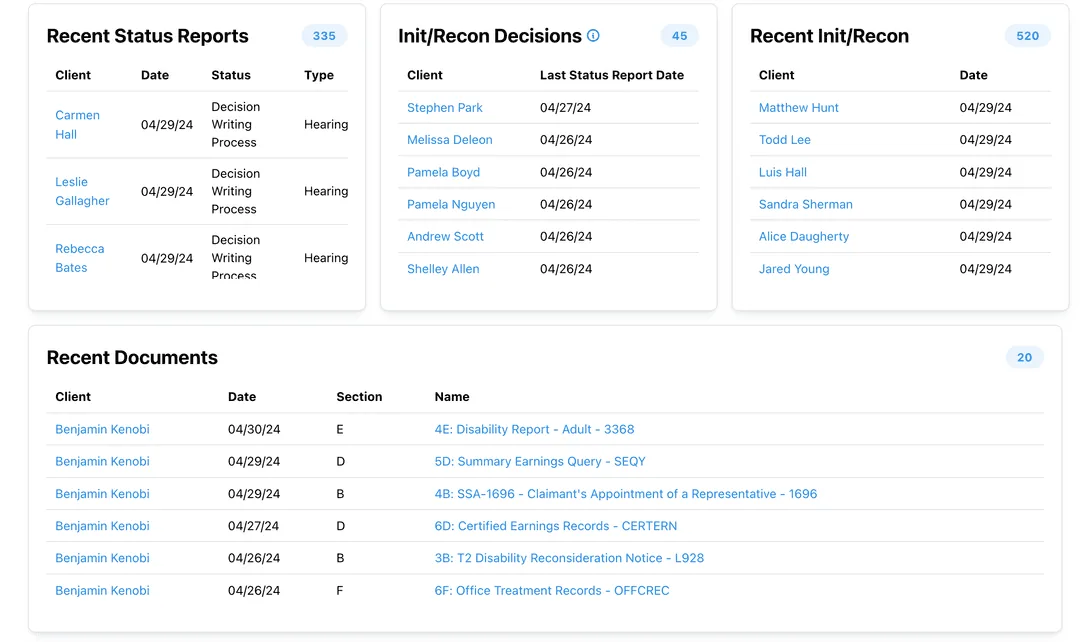This screenshot has width=1080, height=642.
Task: Click the 20 badge on Recent Documents
Action: pyautogui.click(x=1024, y=357)
